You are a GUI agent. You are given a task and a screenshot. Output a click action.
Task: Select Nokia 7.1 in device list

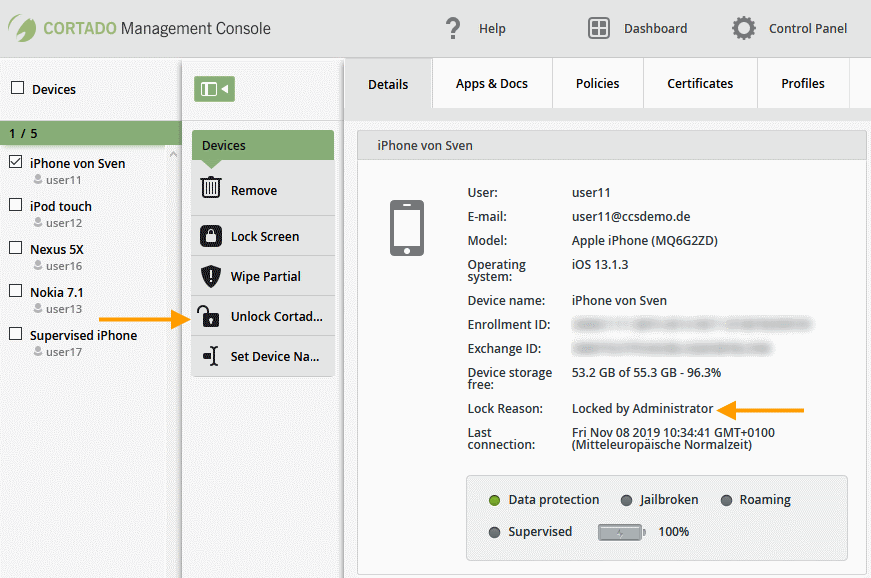tap(57, 293)
